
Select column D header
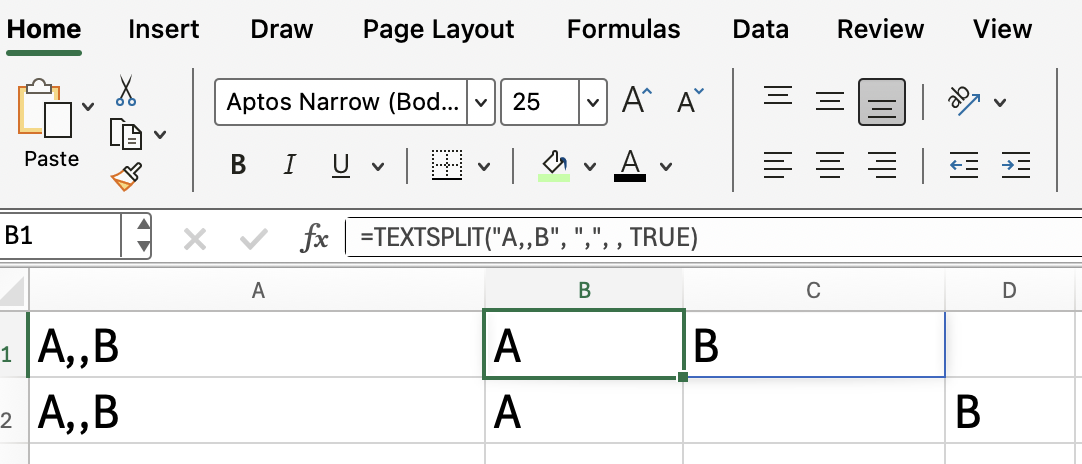[x=1009, y=291]
